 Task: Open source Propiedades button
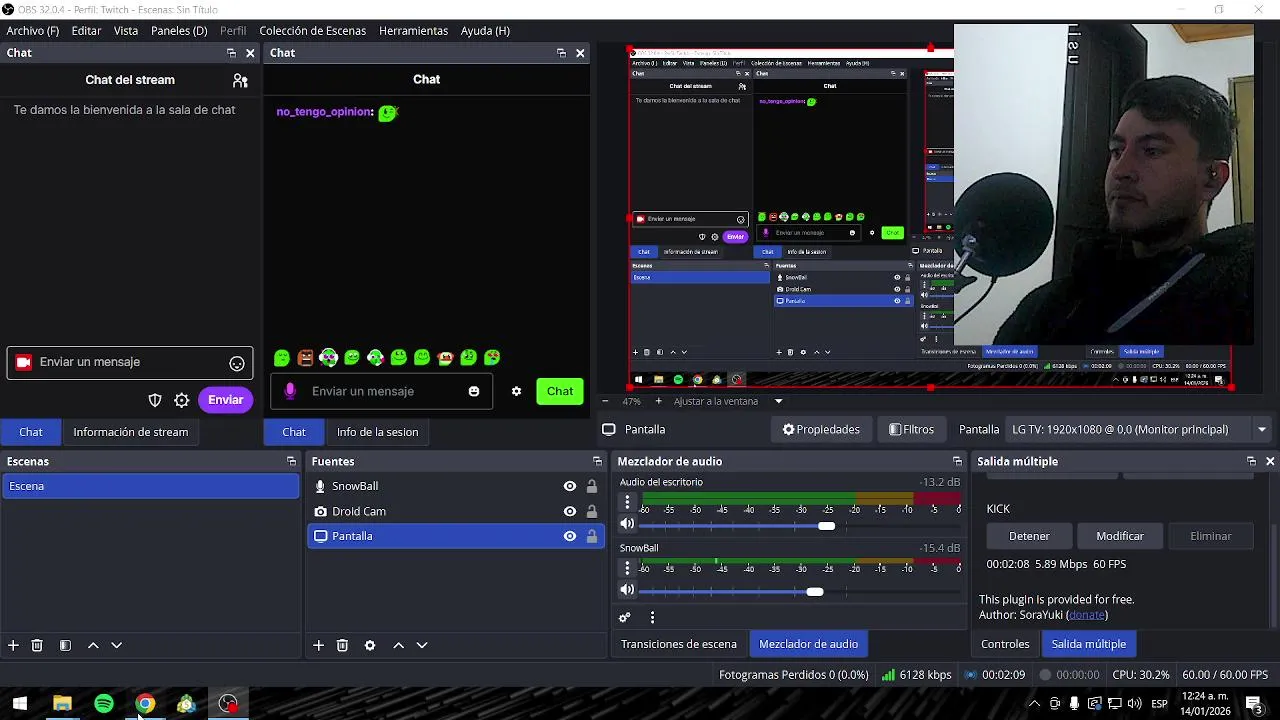[821, 430]
